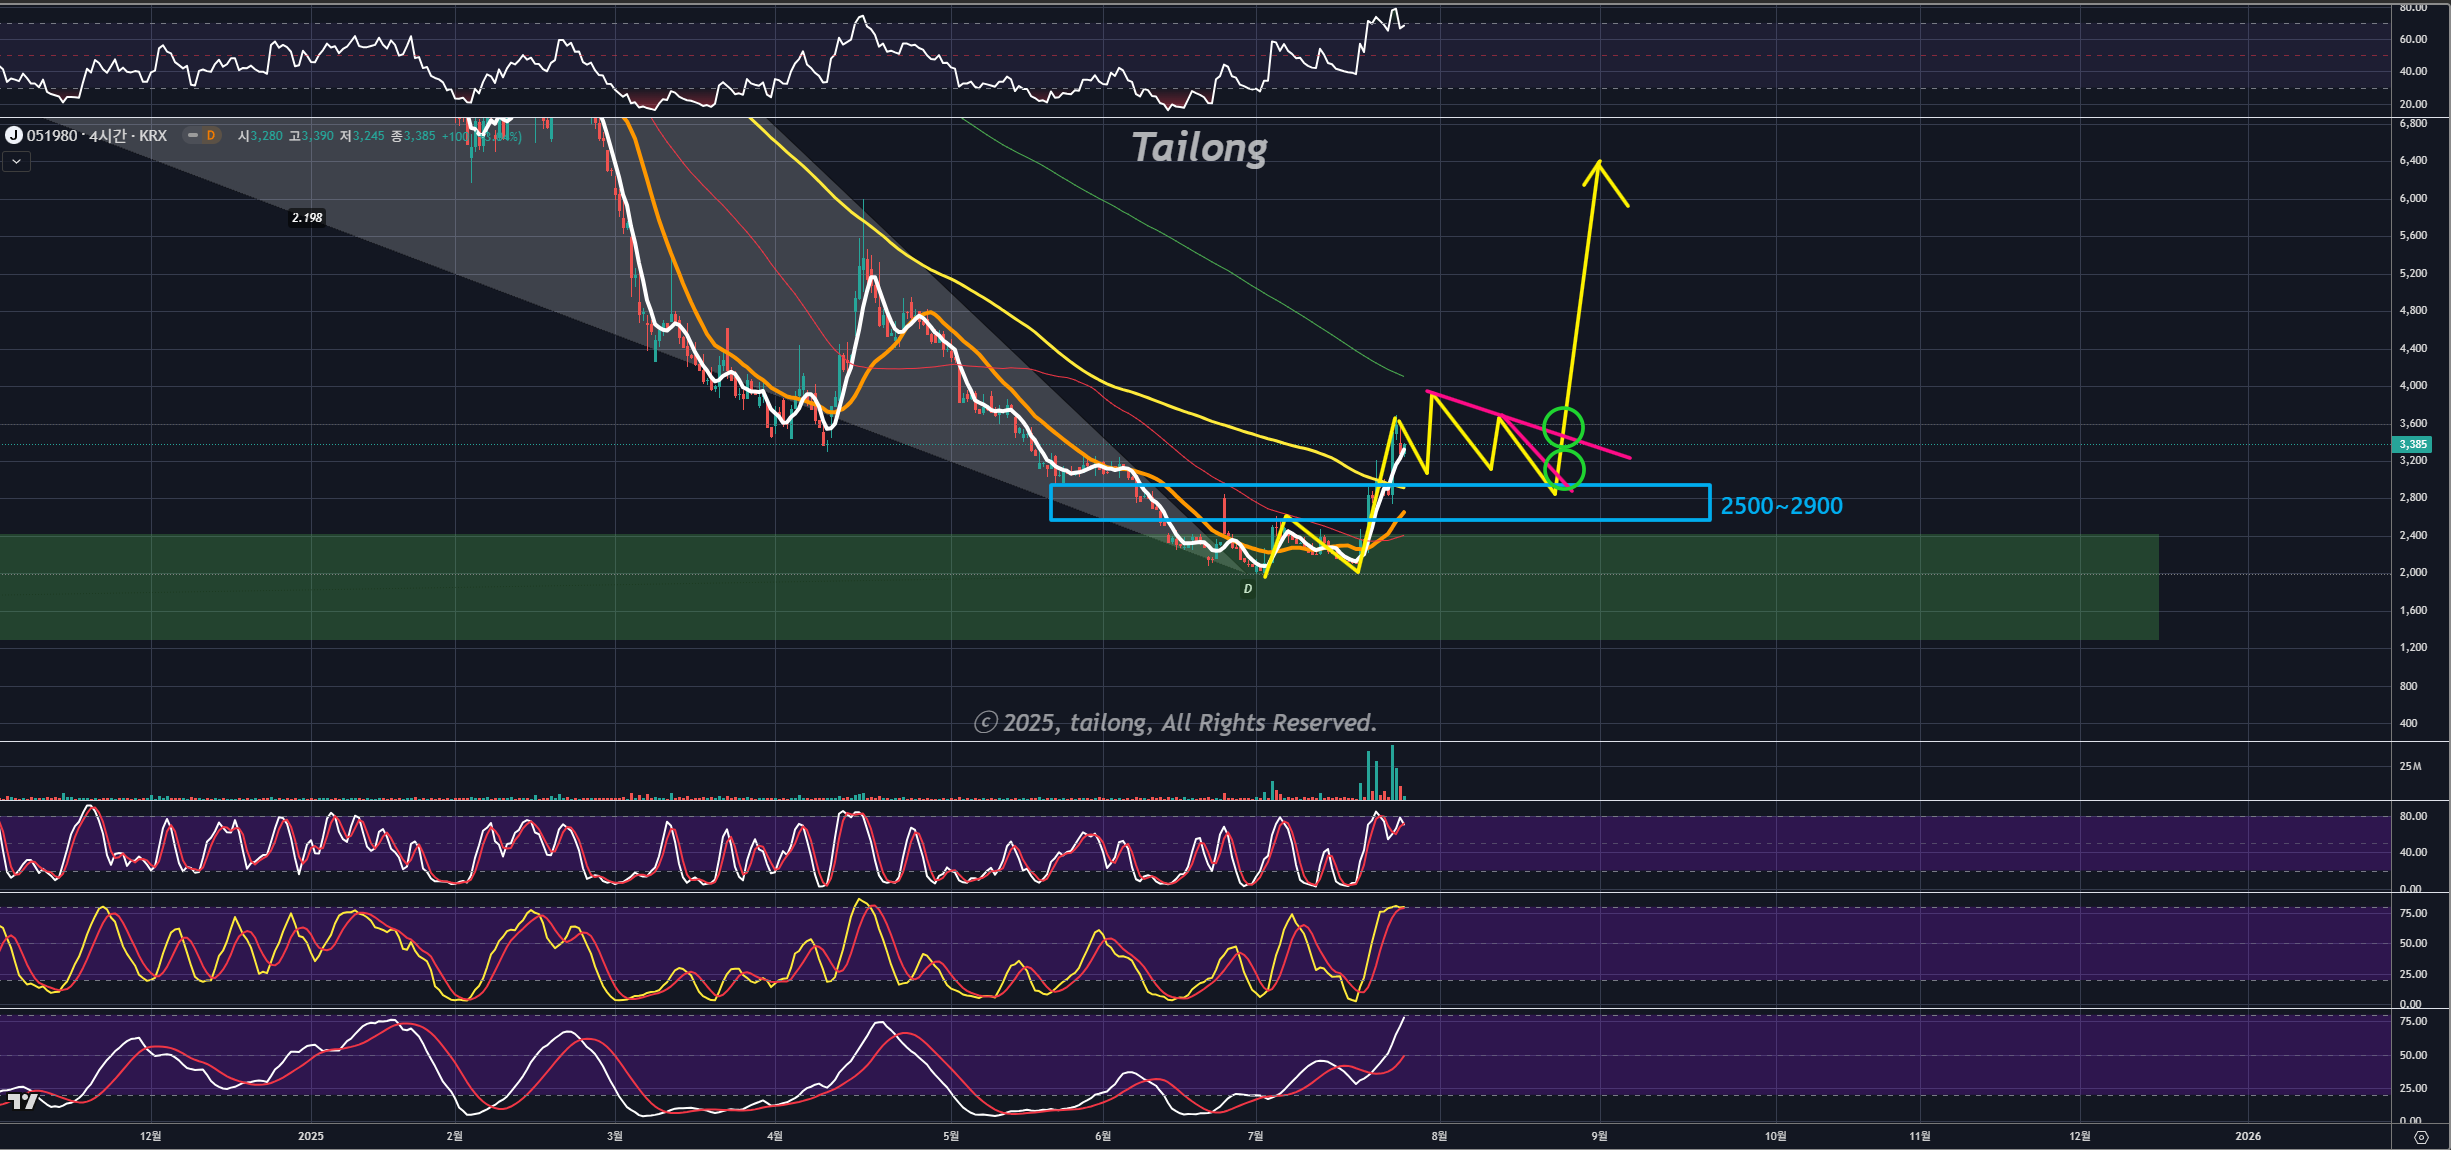Select the Tailong watermark text
The image size is (2451, 1150).
pos(1199,148)
